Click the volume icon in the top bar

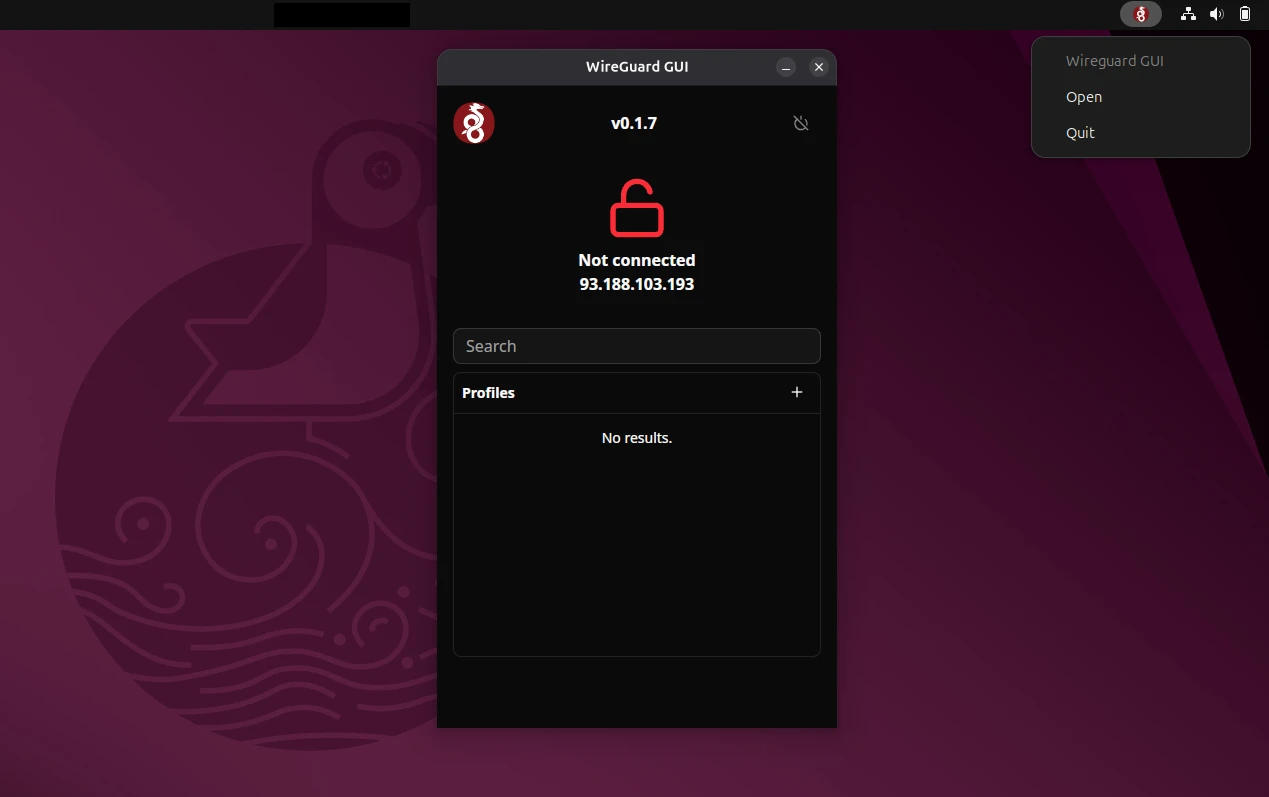(x=1216, y=14)
